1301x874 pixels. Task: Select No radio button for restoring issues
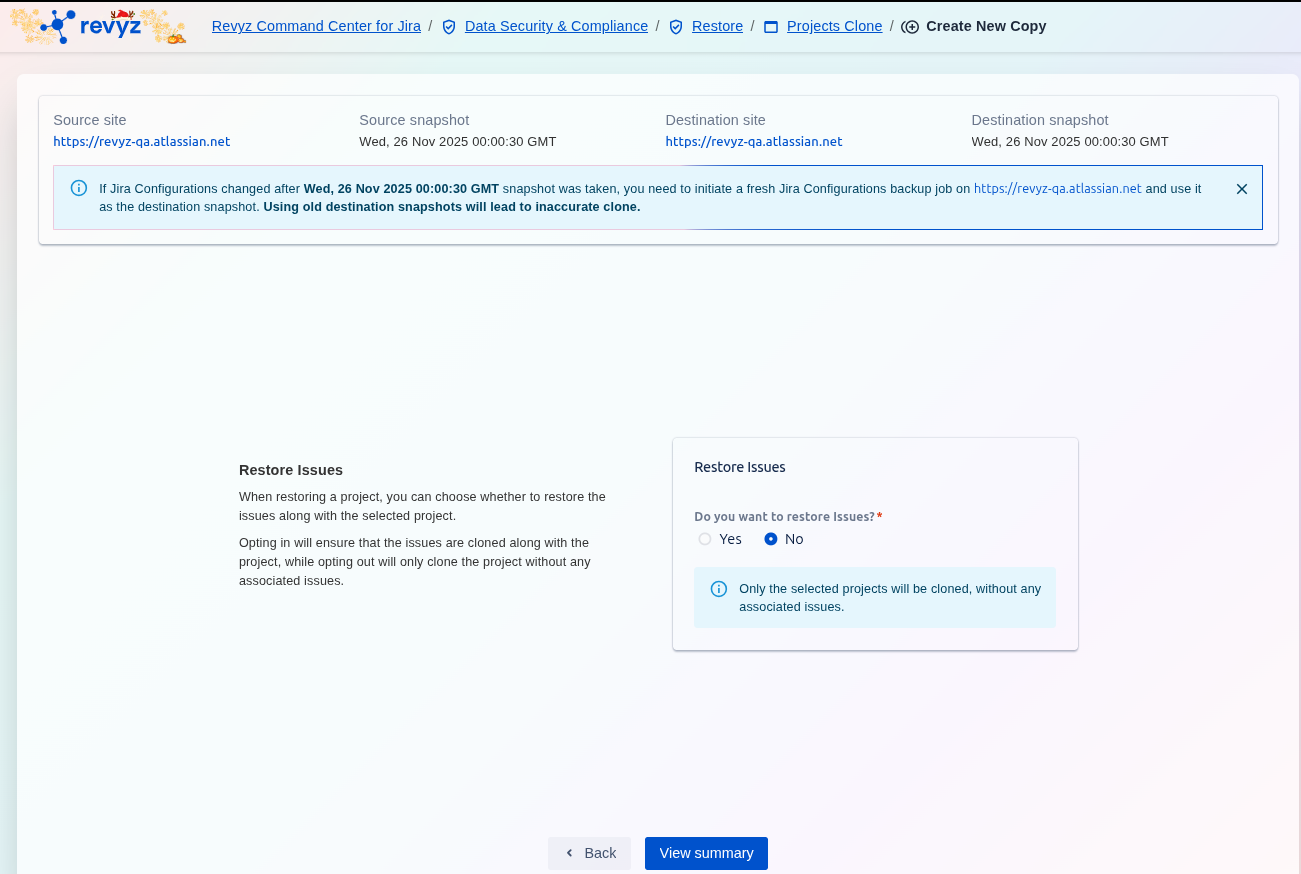pyautogui.click(x=771, y=539)
